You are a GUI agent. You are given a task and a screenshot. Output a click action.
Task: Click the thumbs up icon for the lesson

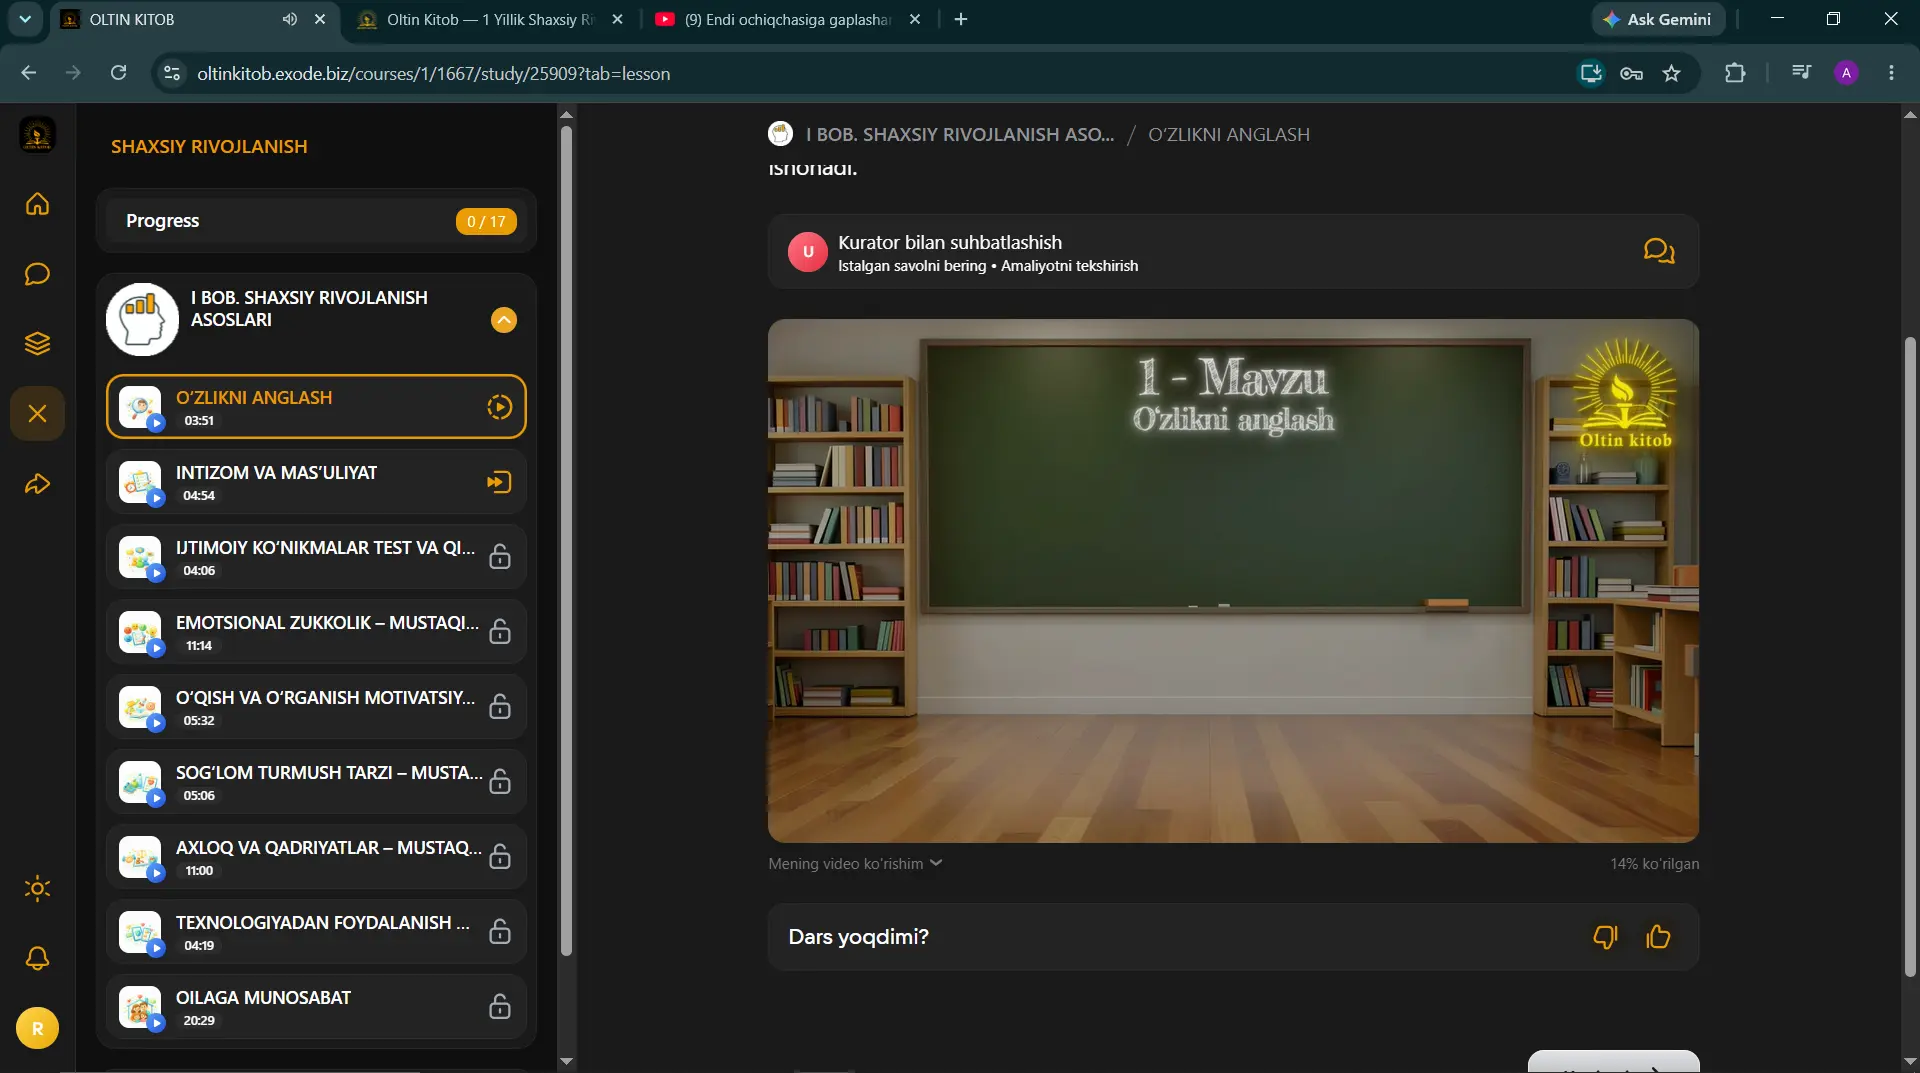1658,937
